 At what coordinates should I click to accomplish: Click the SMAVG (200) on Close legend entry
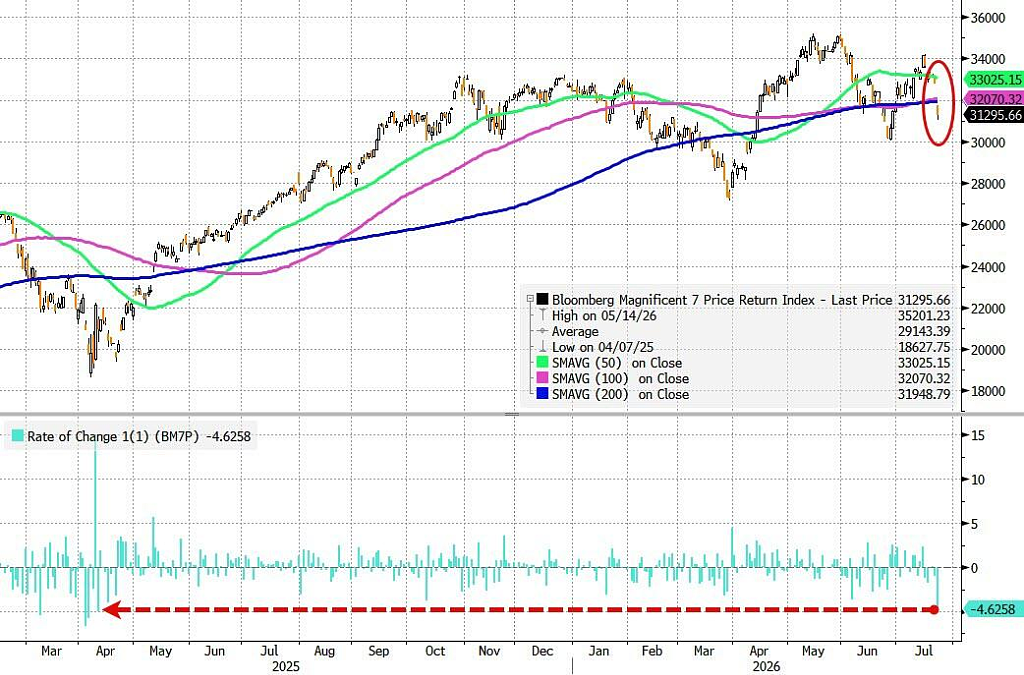click(x=620, y=394)
